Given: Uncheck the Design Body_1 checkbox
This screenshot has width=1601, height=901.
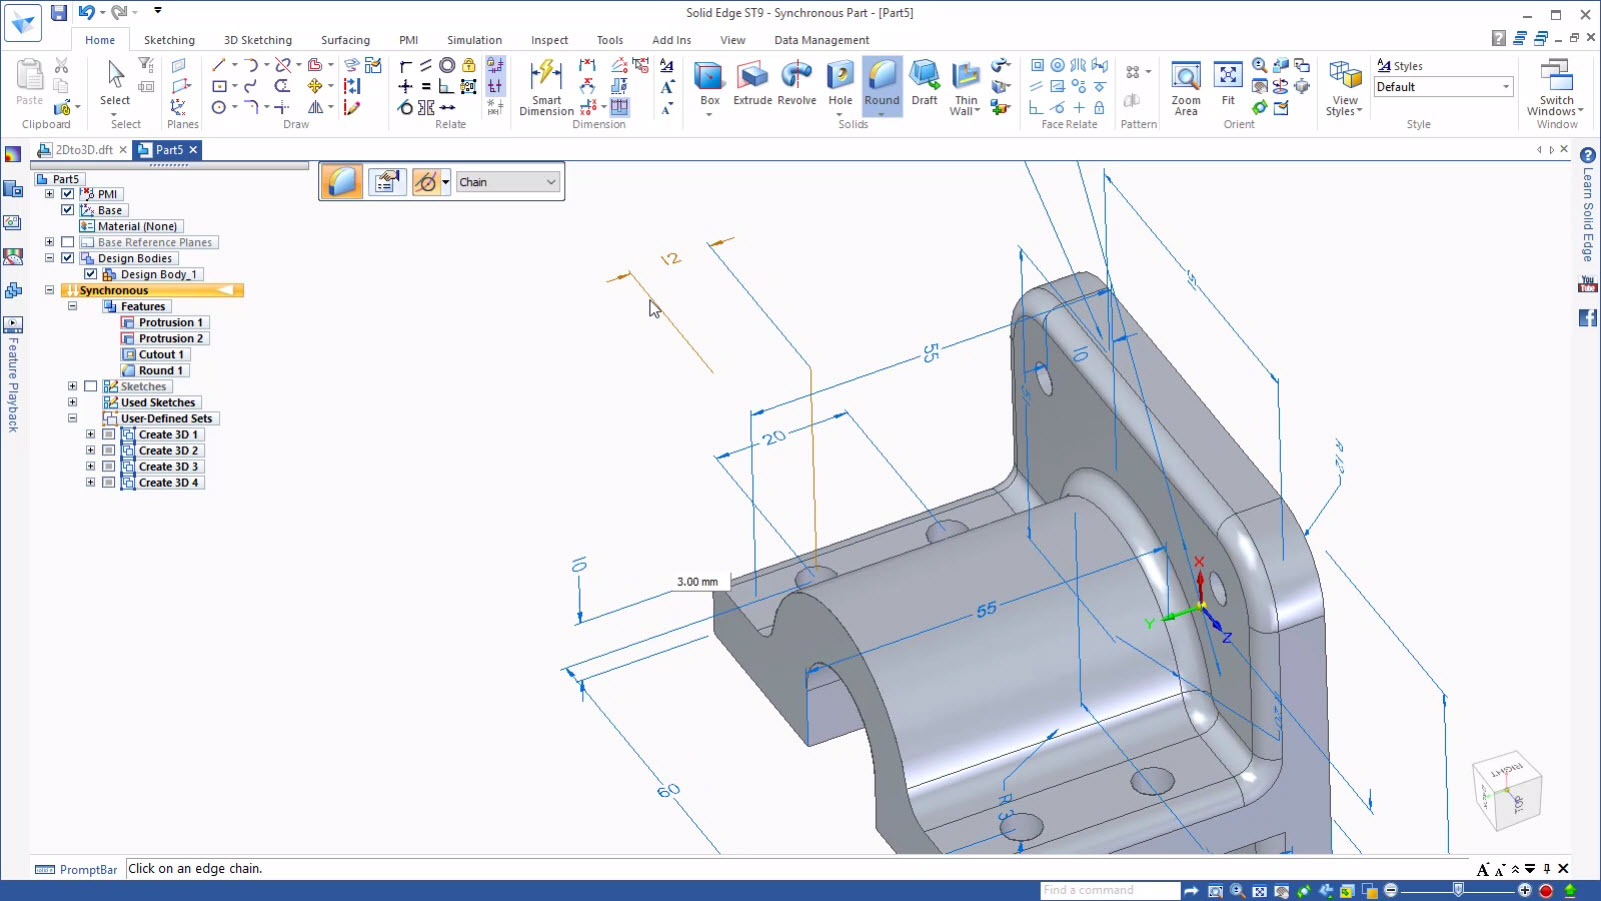Looking at the screenshot, I should (91, 274).
